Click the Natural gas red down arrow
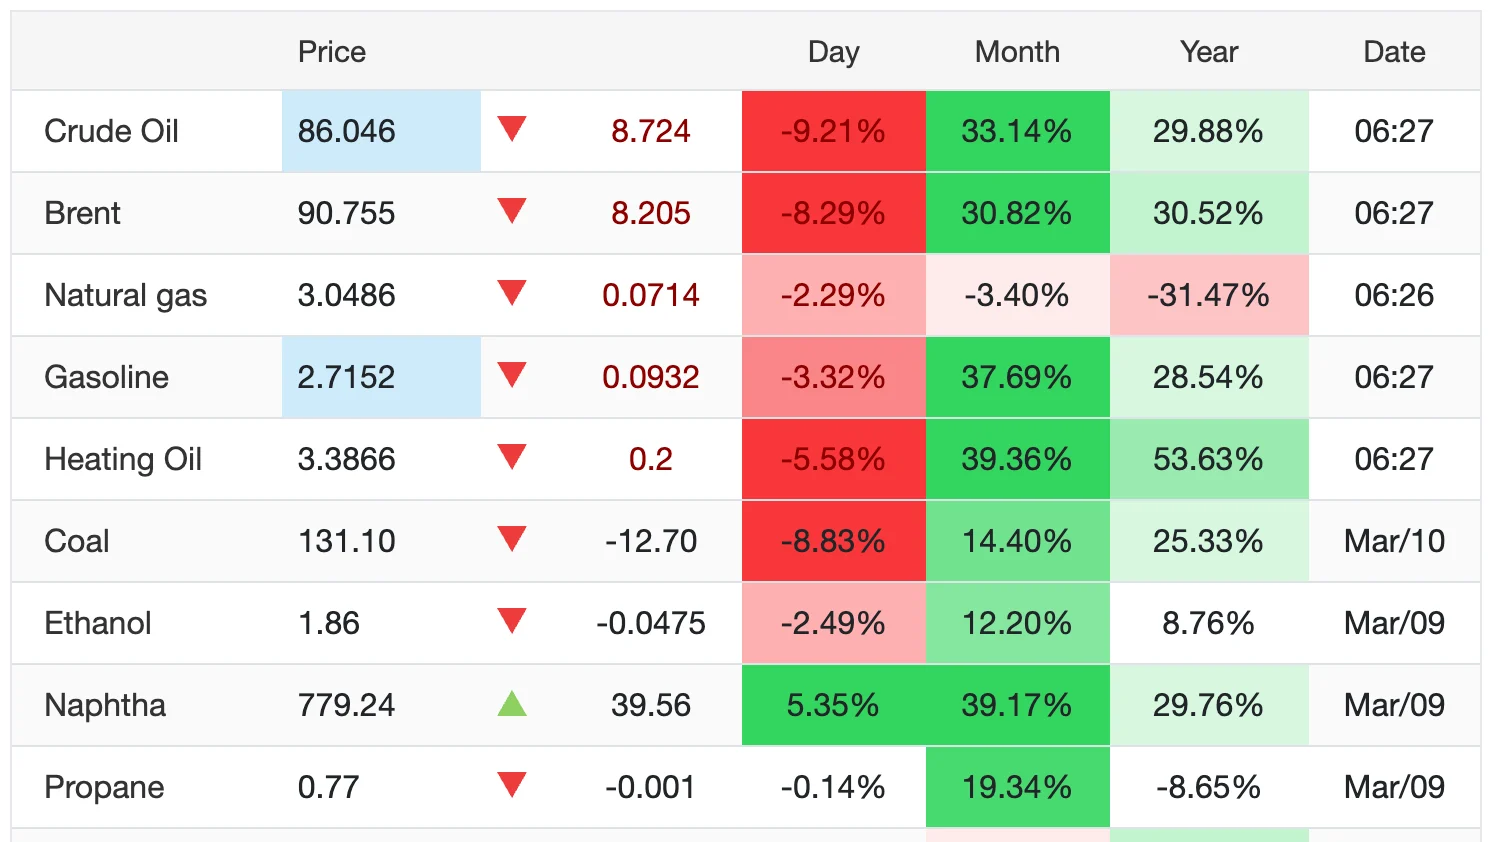This screenshot has width=1492, height=842. 512,293
